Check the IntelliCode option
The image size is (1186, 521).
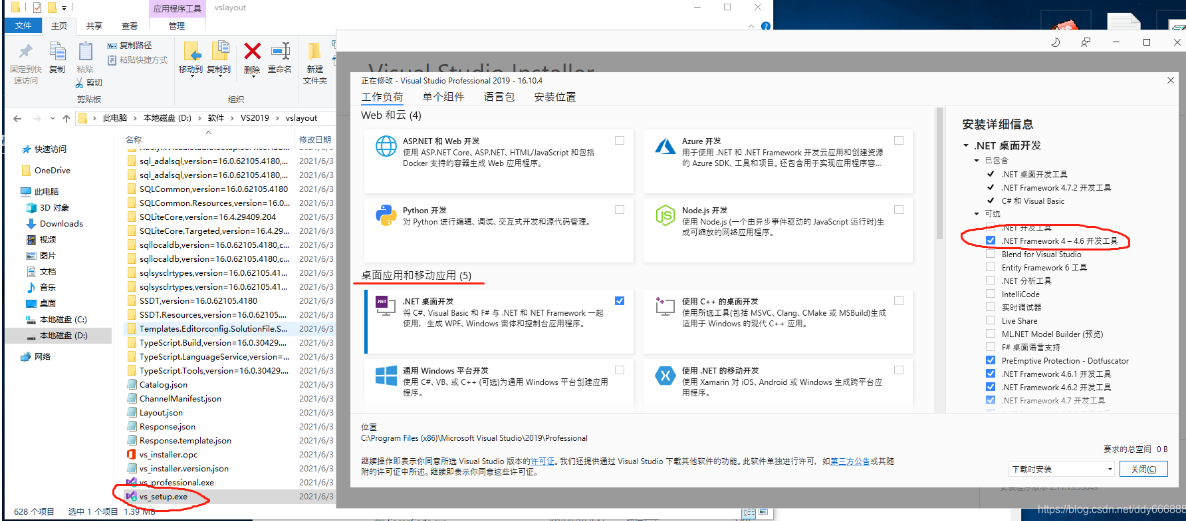[x=991, y=294]
